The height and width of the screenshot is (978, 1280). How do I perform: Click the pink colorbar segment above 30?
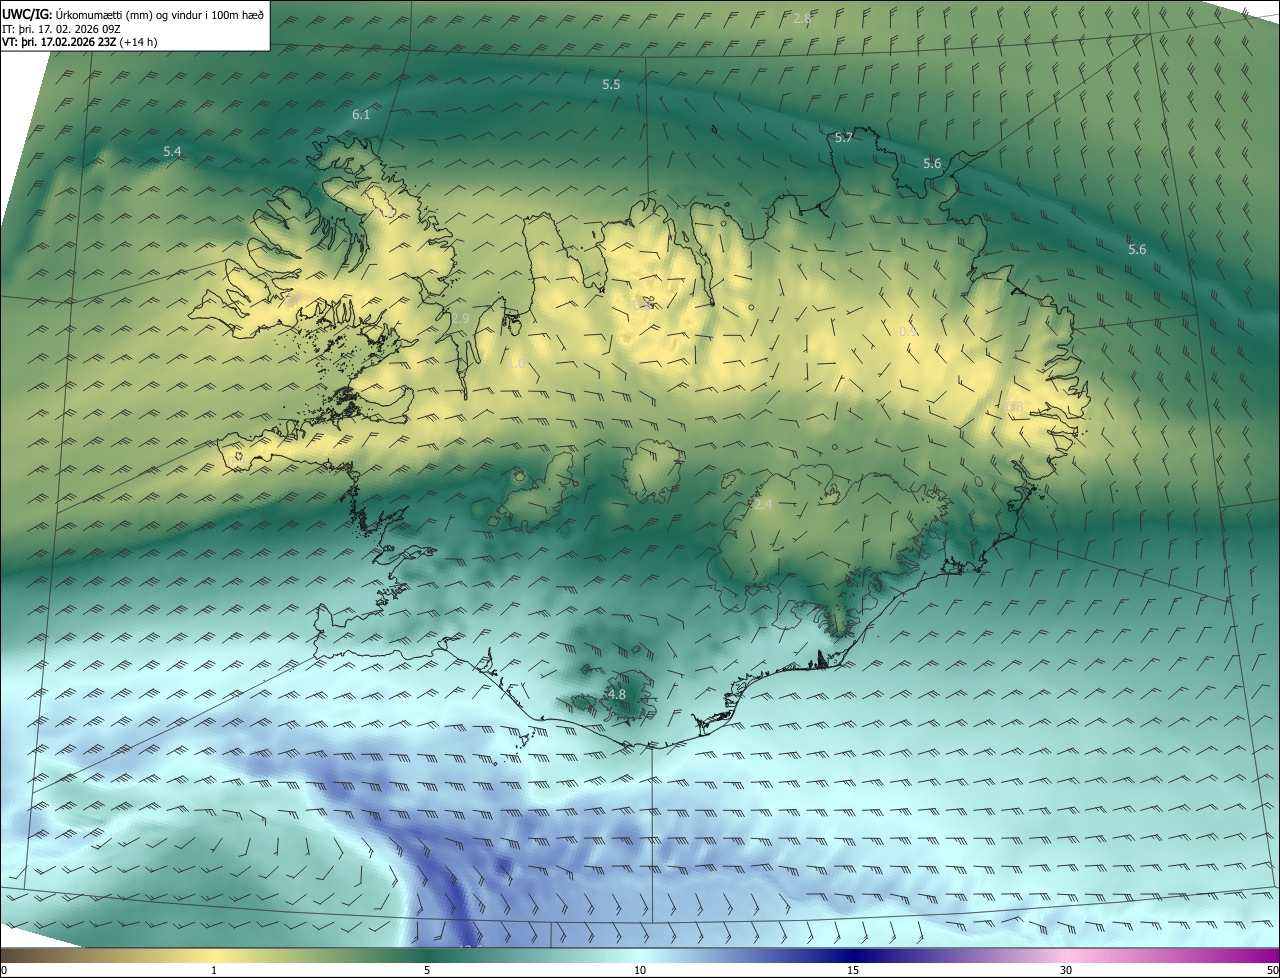(x=1066, y=956)
